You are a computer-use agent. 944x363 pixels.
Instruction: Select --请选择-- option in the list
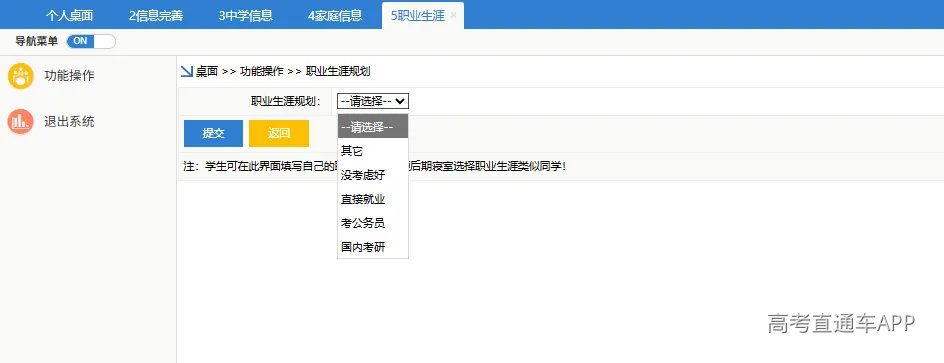[x=373, y=126]
